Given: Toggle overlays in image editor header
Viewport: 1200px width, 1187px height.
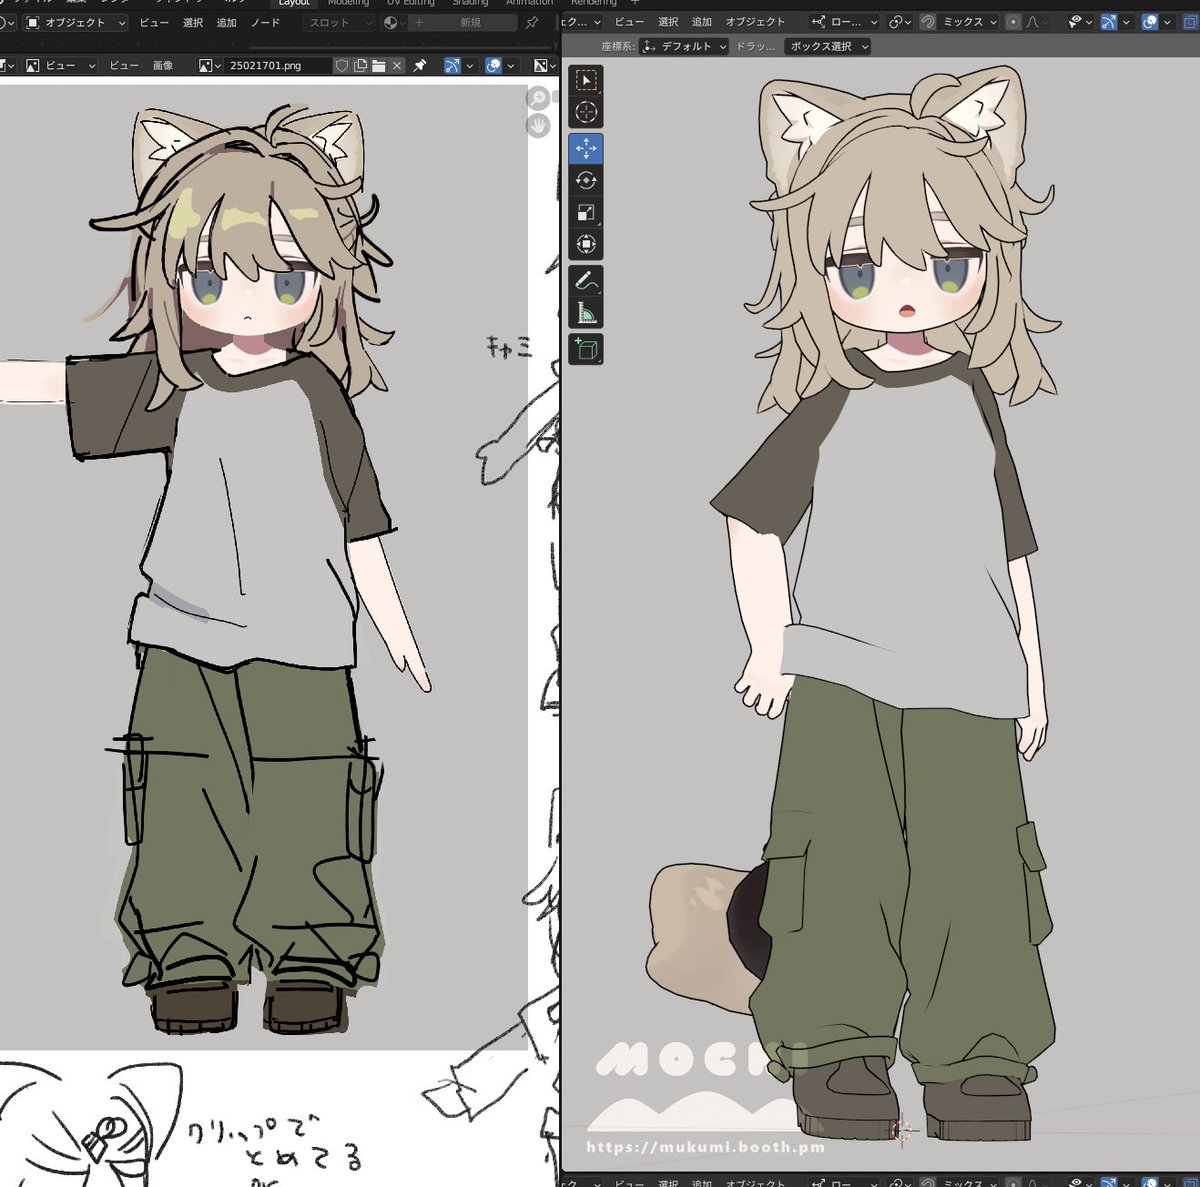Looking at the screenshot, I should click(493, 65).
